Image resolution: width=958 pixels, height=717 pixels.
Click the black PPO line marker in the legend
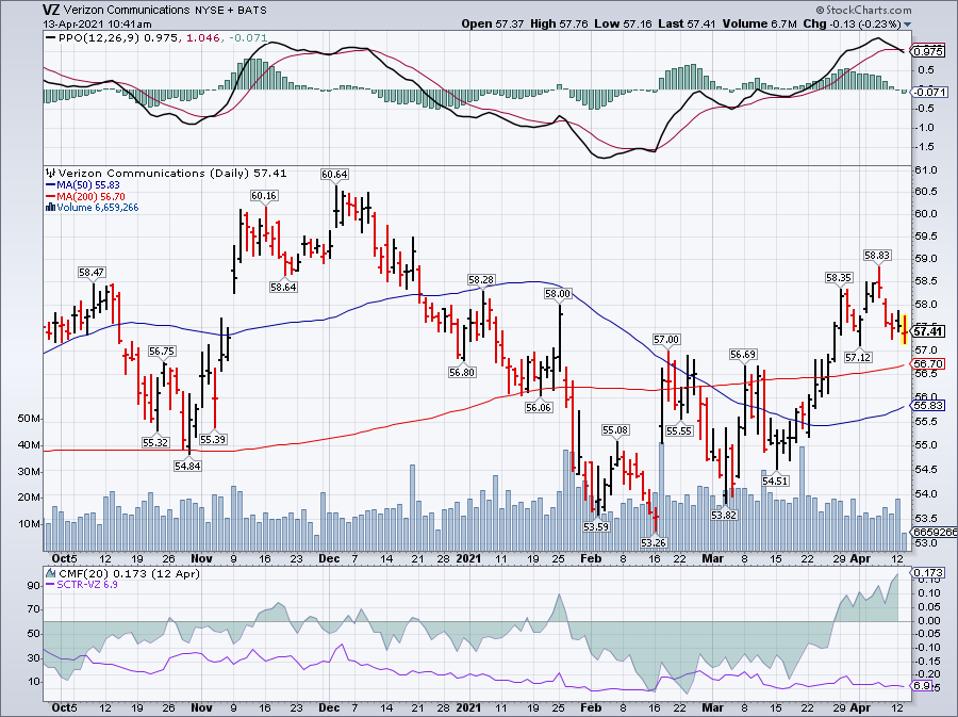pyautogui.click(x=51, y=38)
